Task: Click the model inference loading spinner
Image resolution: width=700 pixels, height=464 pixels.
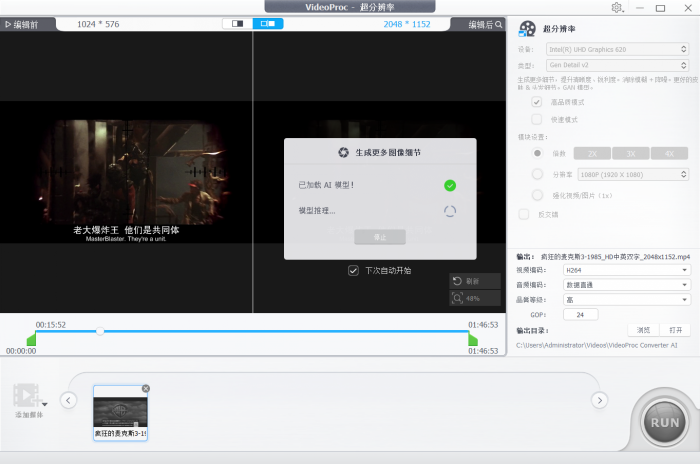Action: 450,211
